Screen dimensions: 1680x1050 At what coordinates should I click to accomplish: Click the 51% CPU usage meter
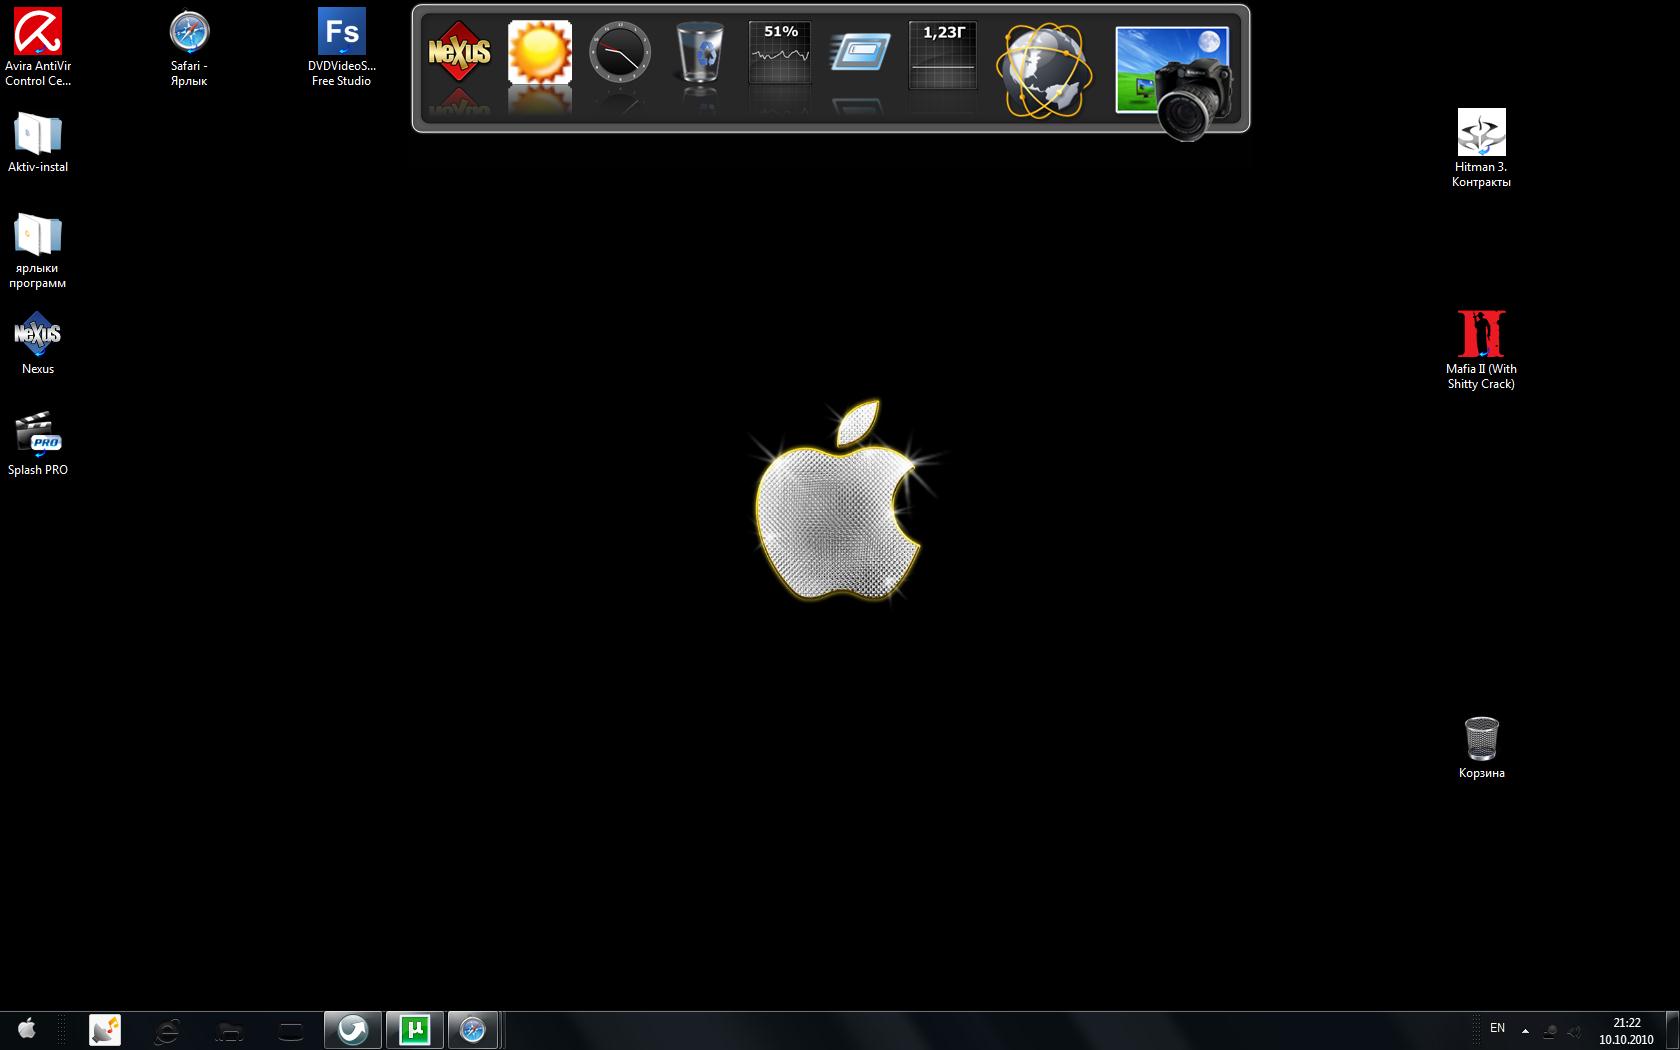pyautogui.click(x=780, y=52)
